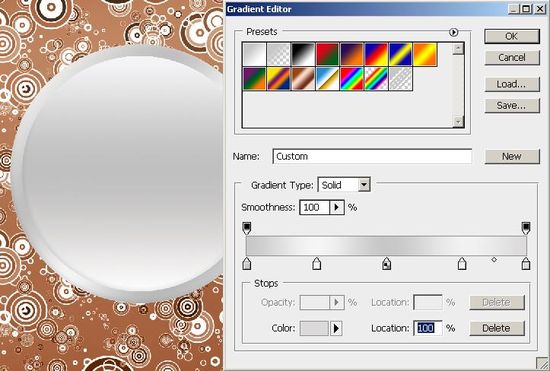Open the Smoothness slider arrow
This screenshot has width=550, height=371.
pos(337,207)
